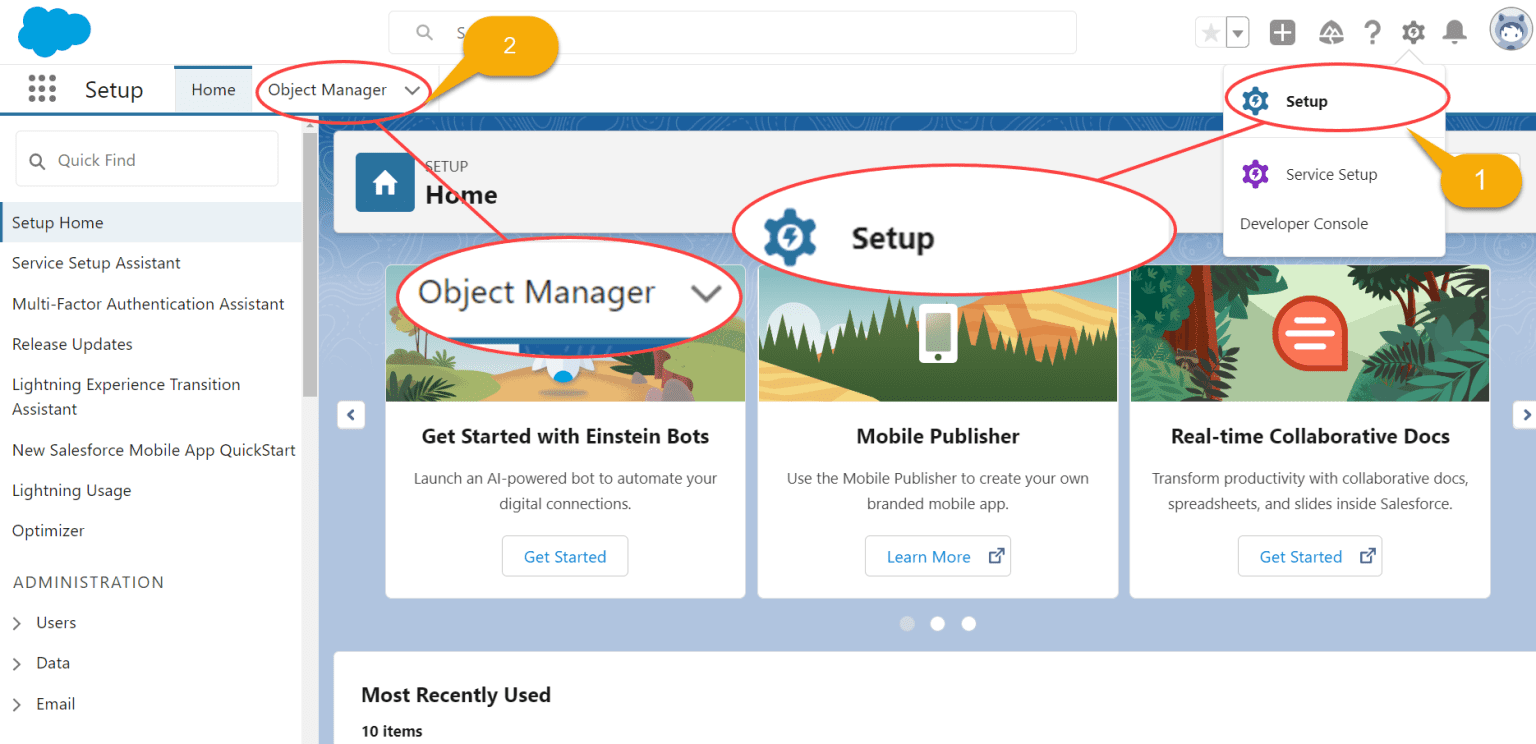This screenshot has height=744, width=1536.
Task: Click Get Started for Einstein Bots
Action: pyautogui.click(x=565, y=556)
